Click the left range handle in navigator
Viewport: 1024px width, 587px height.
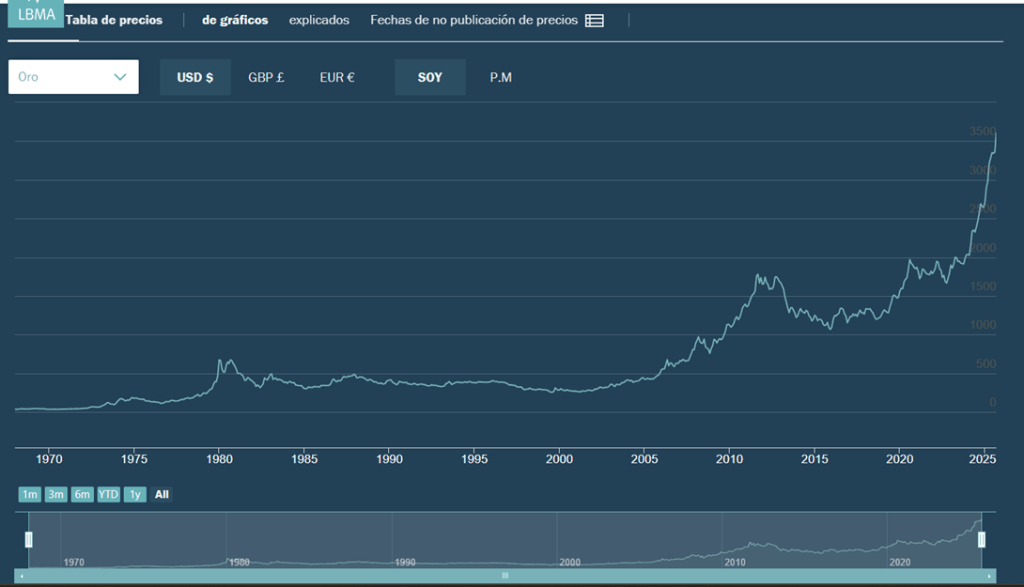pos(29,540)
